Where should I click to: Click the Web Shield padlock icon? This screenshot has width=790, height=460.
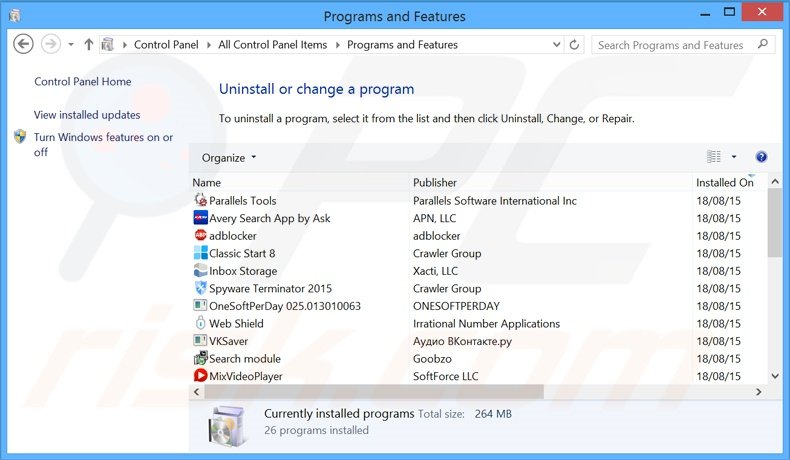pos(201,323)
